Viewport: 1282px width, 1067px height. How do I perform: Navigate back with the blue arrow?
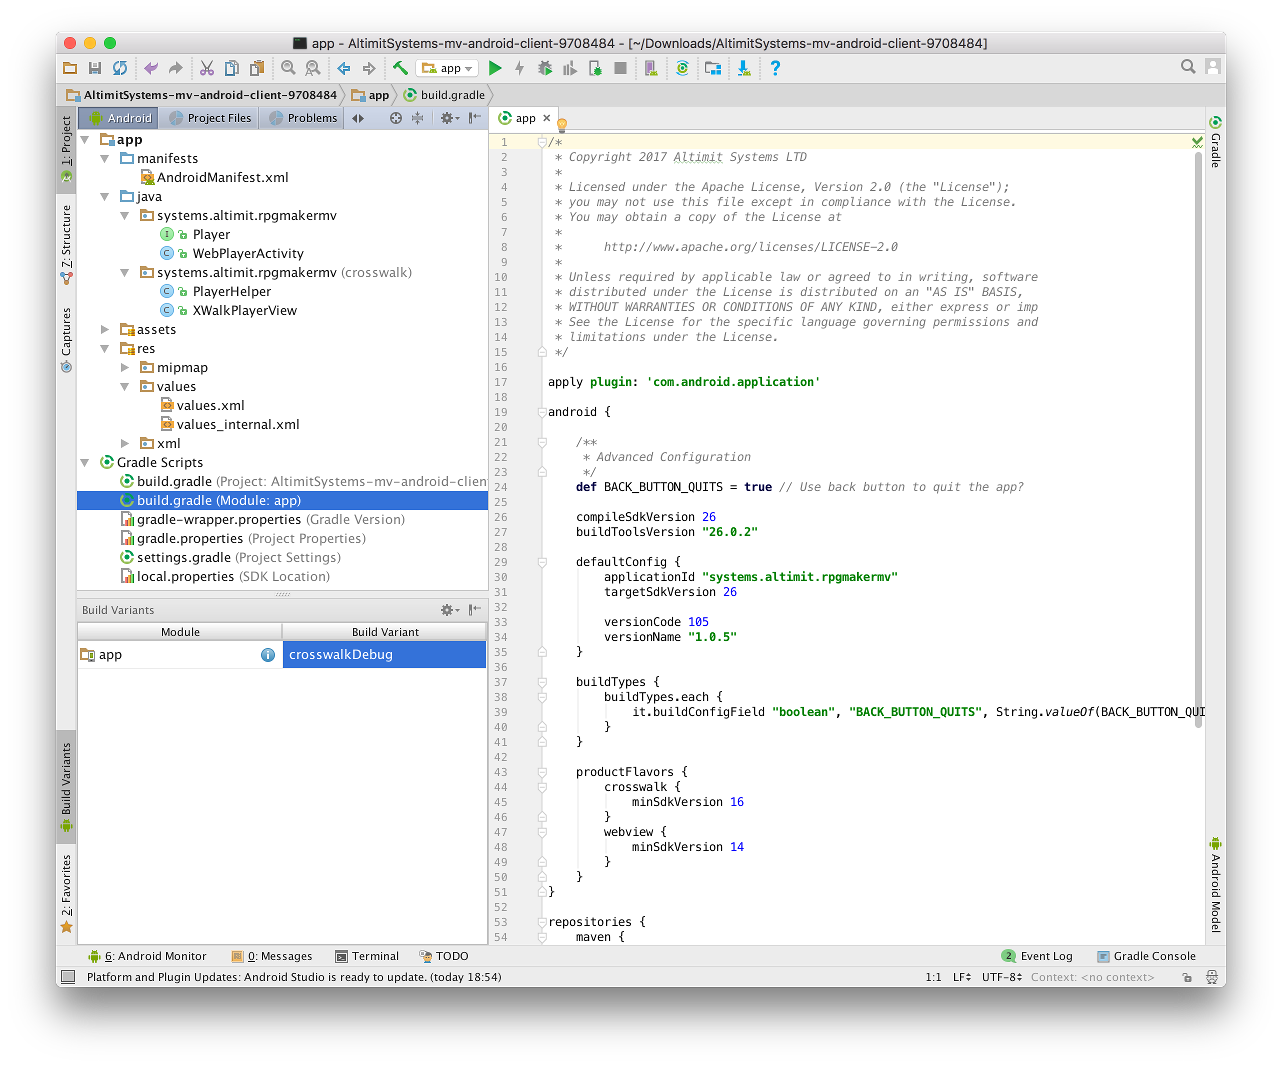pos(344,68)
